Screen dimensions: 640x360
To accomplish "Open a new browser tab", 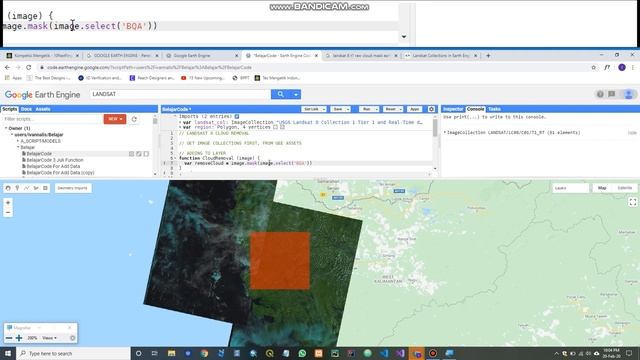I will (488, 56).
